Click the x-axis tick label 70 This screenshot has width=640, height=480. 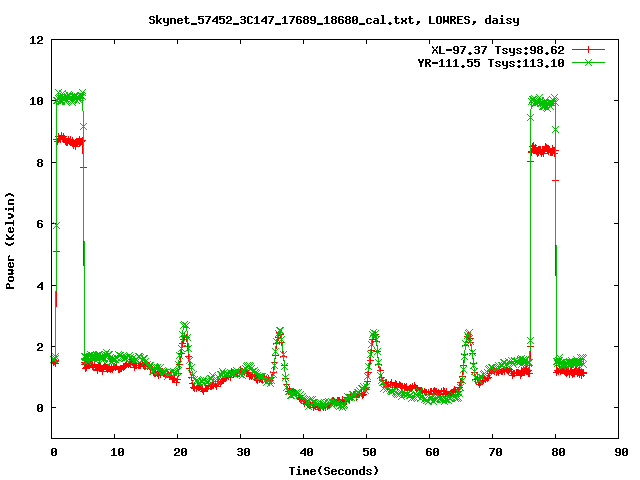[495, 452]
